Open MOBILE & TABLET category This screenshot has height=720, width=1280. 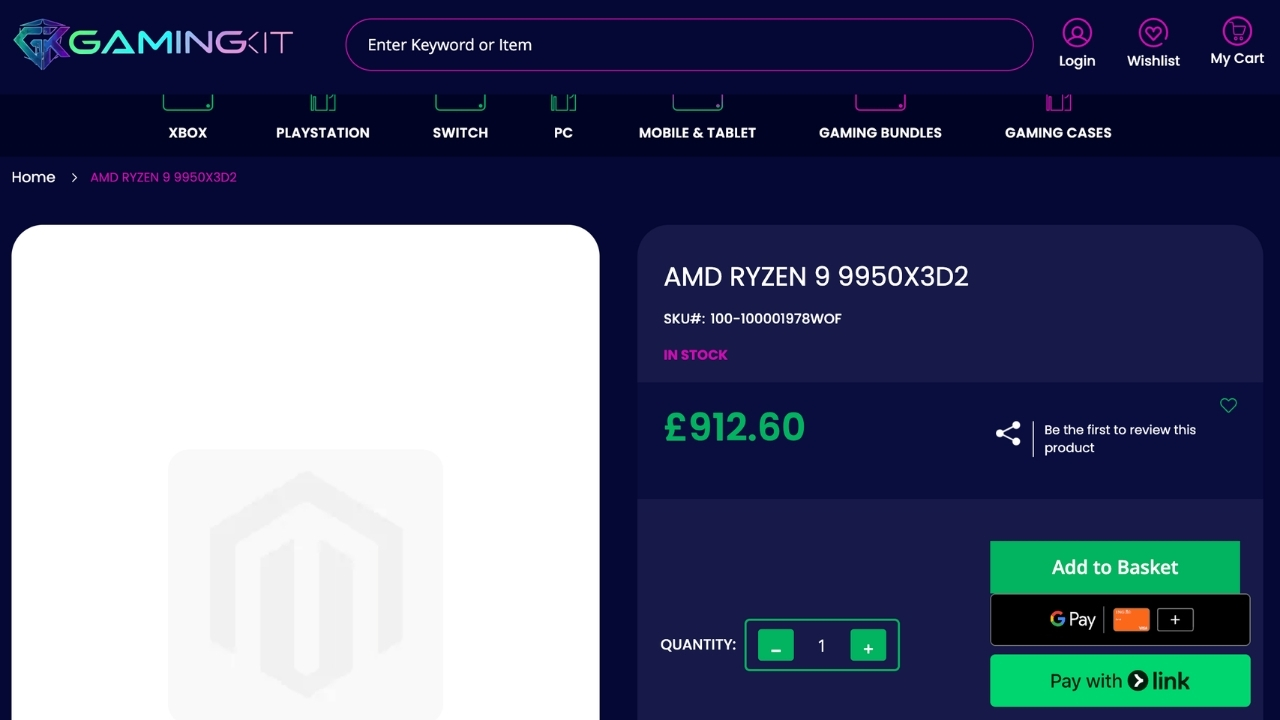pos(697,132)
